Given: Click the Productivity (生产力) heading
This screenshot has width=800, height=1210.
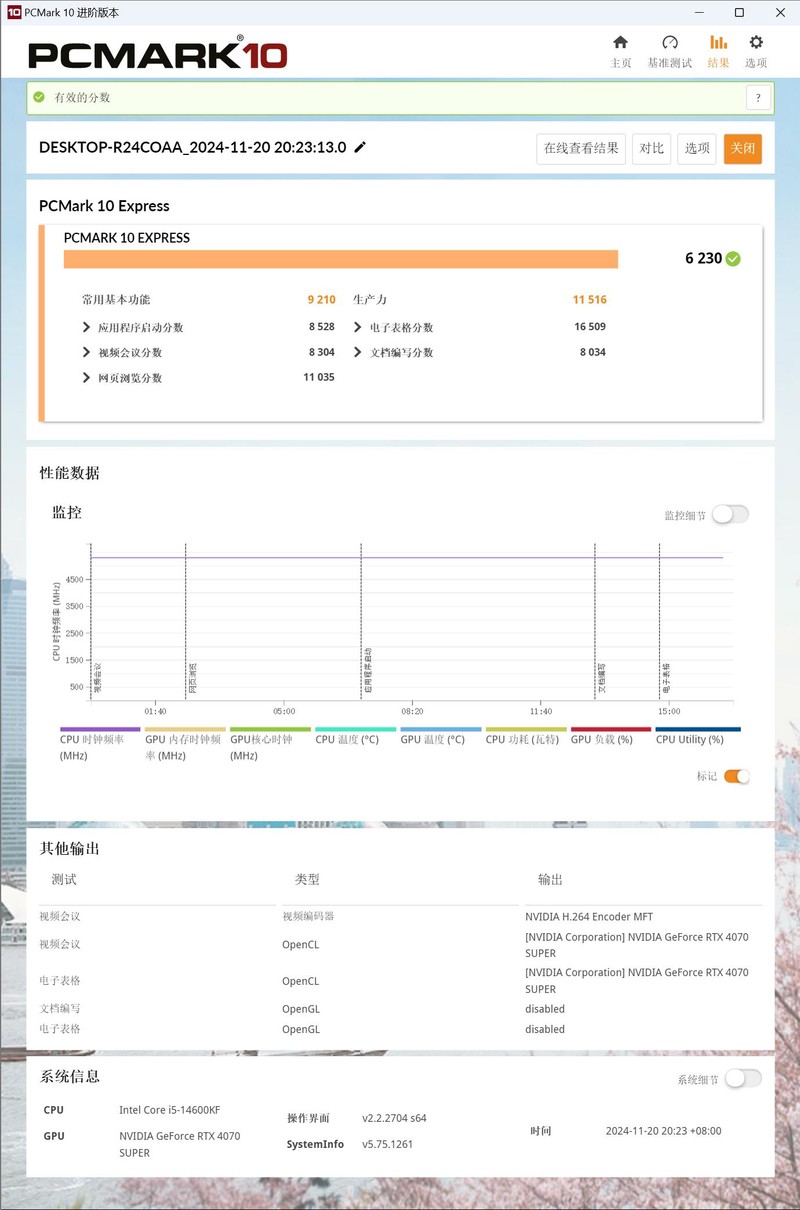Looking at the screenshot, I should (370, 299).
